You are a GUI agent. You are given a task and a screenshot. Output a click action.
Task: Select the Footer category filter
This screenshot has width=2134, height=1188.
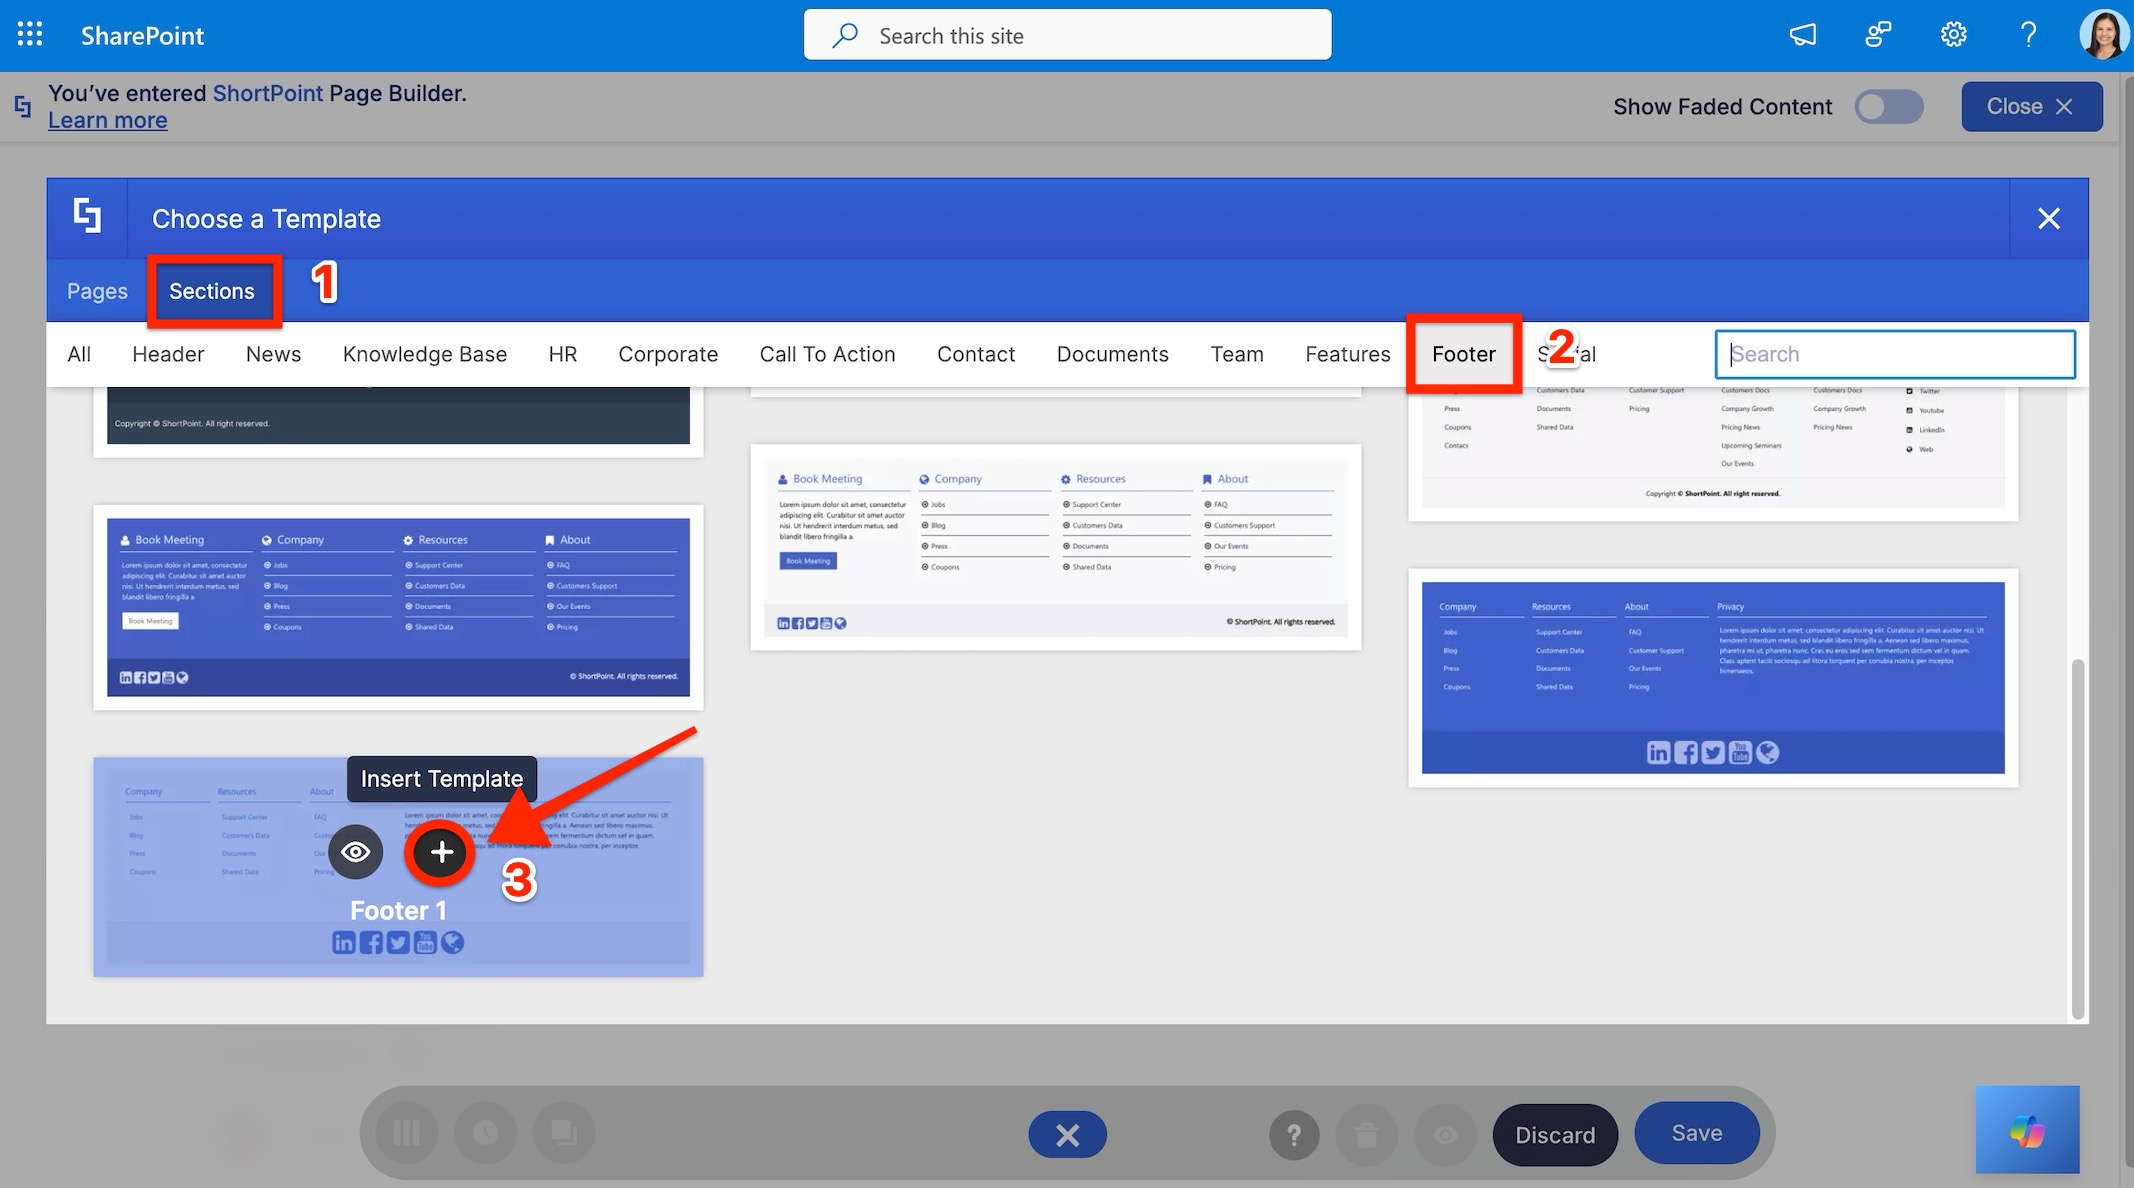(1464, 354)
